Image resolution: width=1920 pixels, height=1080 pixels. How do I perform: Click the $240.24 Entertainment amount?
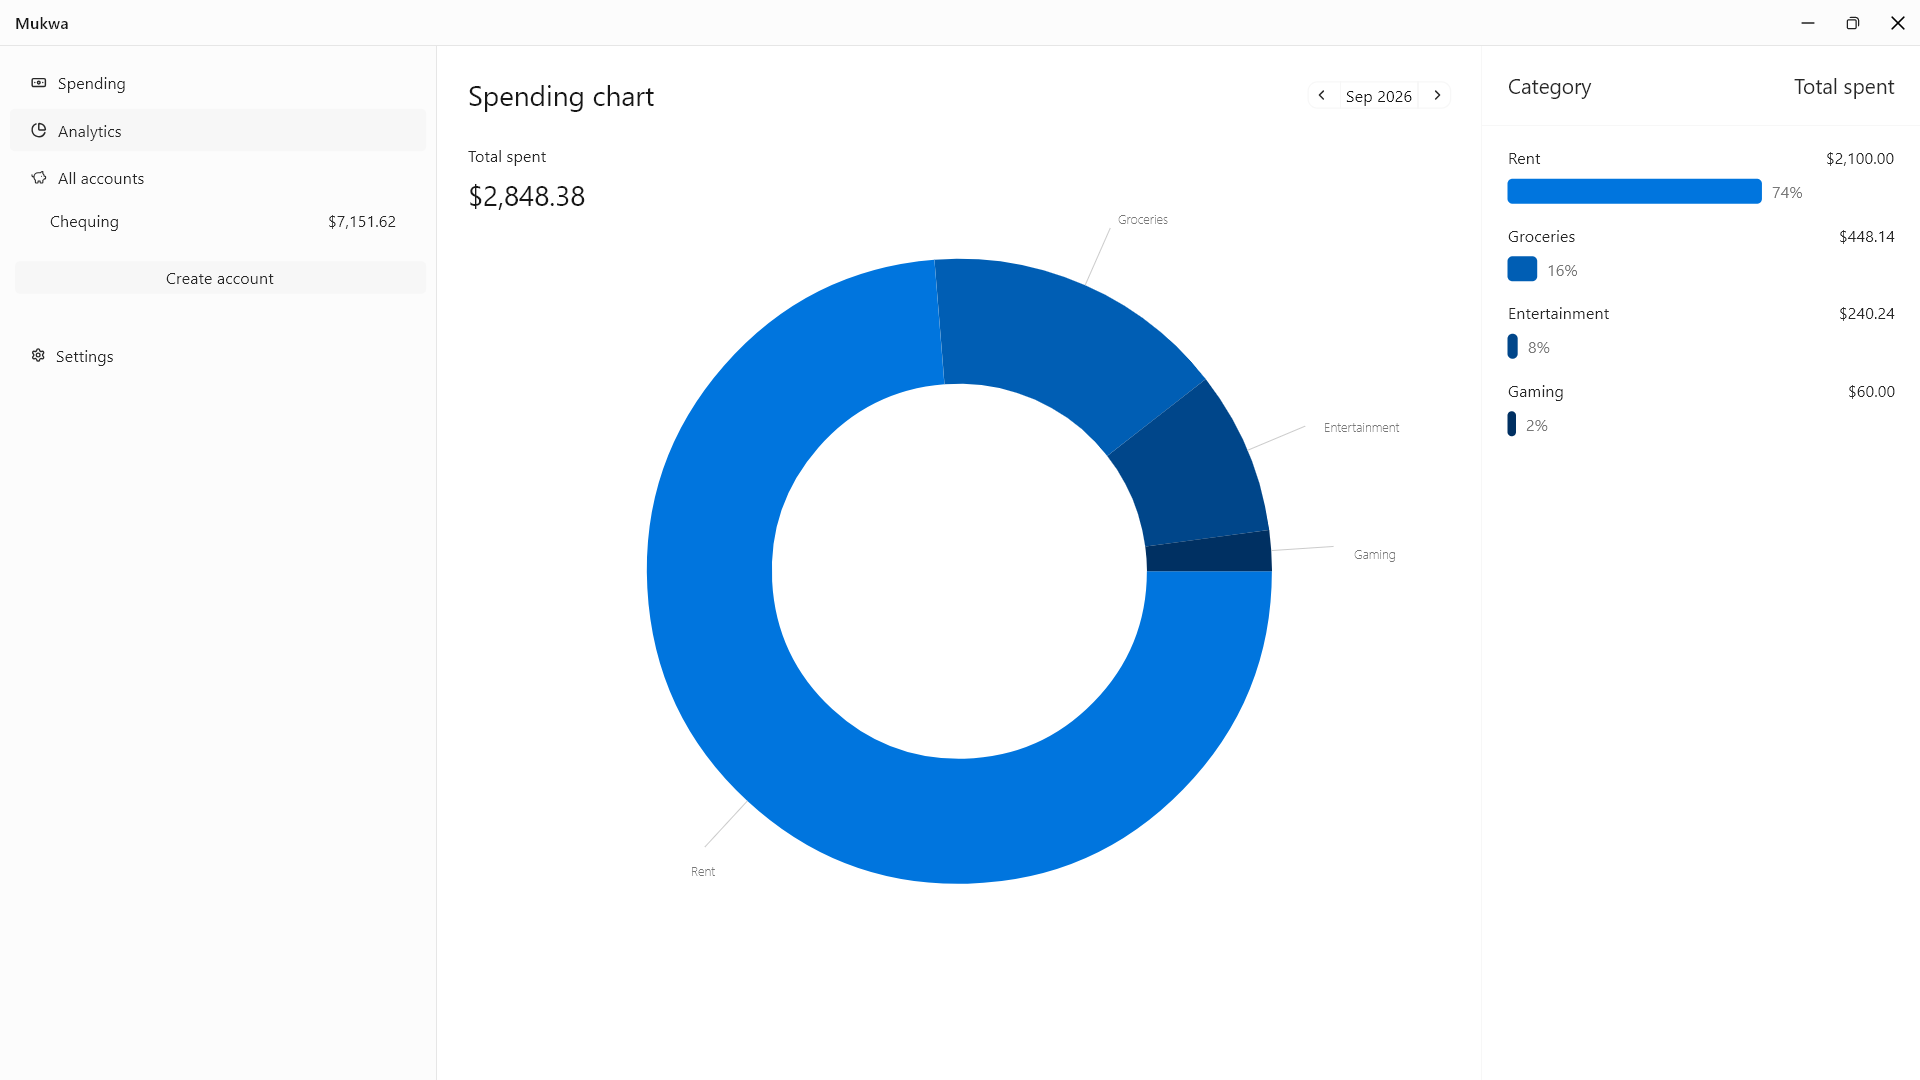1867,314
